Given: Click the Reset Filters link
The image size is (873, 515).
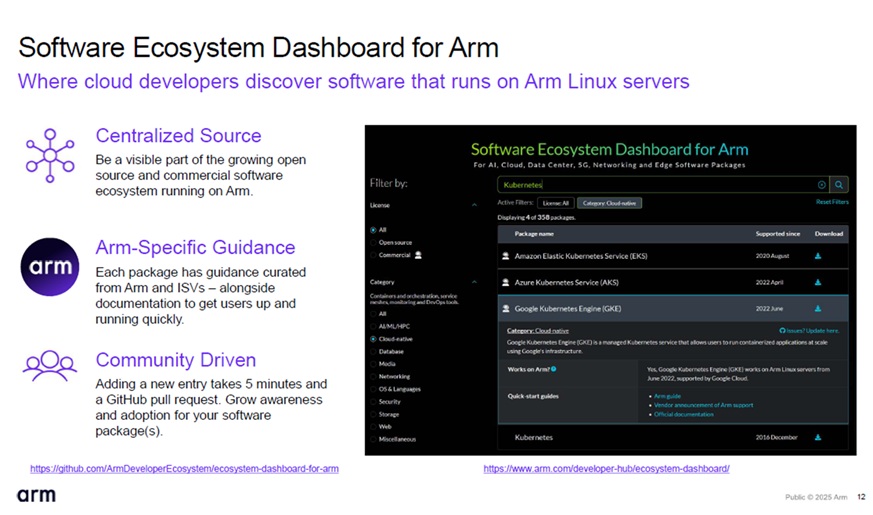Looking at the screenshot, I should [x=832, y=202].
